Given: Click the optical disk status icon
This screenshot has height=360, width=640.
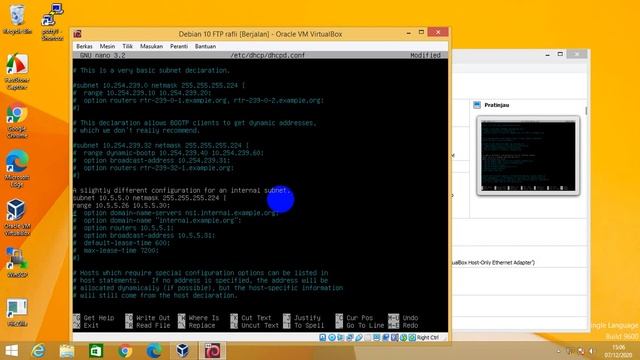Looking at the screenshot, I should [x=332, y=338].
